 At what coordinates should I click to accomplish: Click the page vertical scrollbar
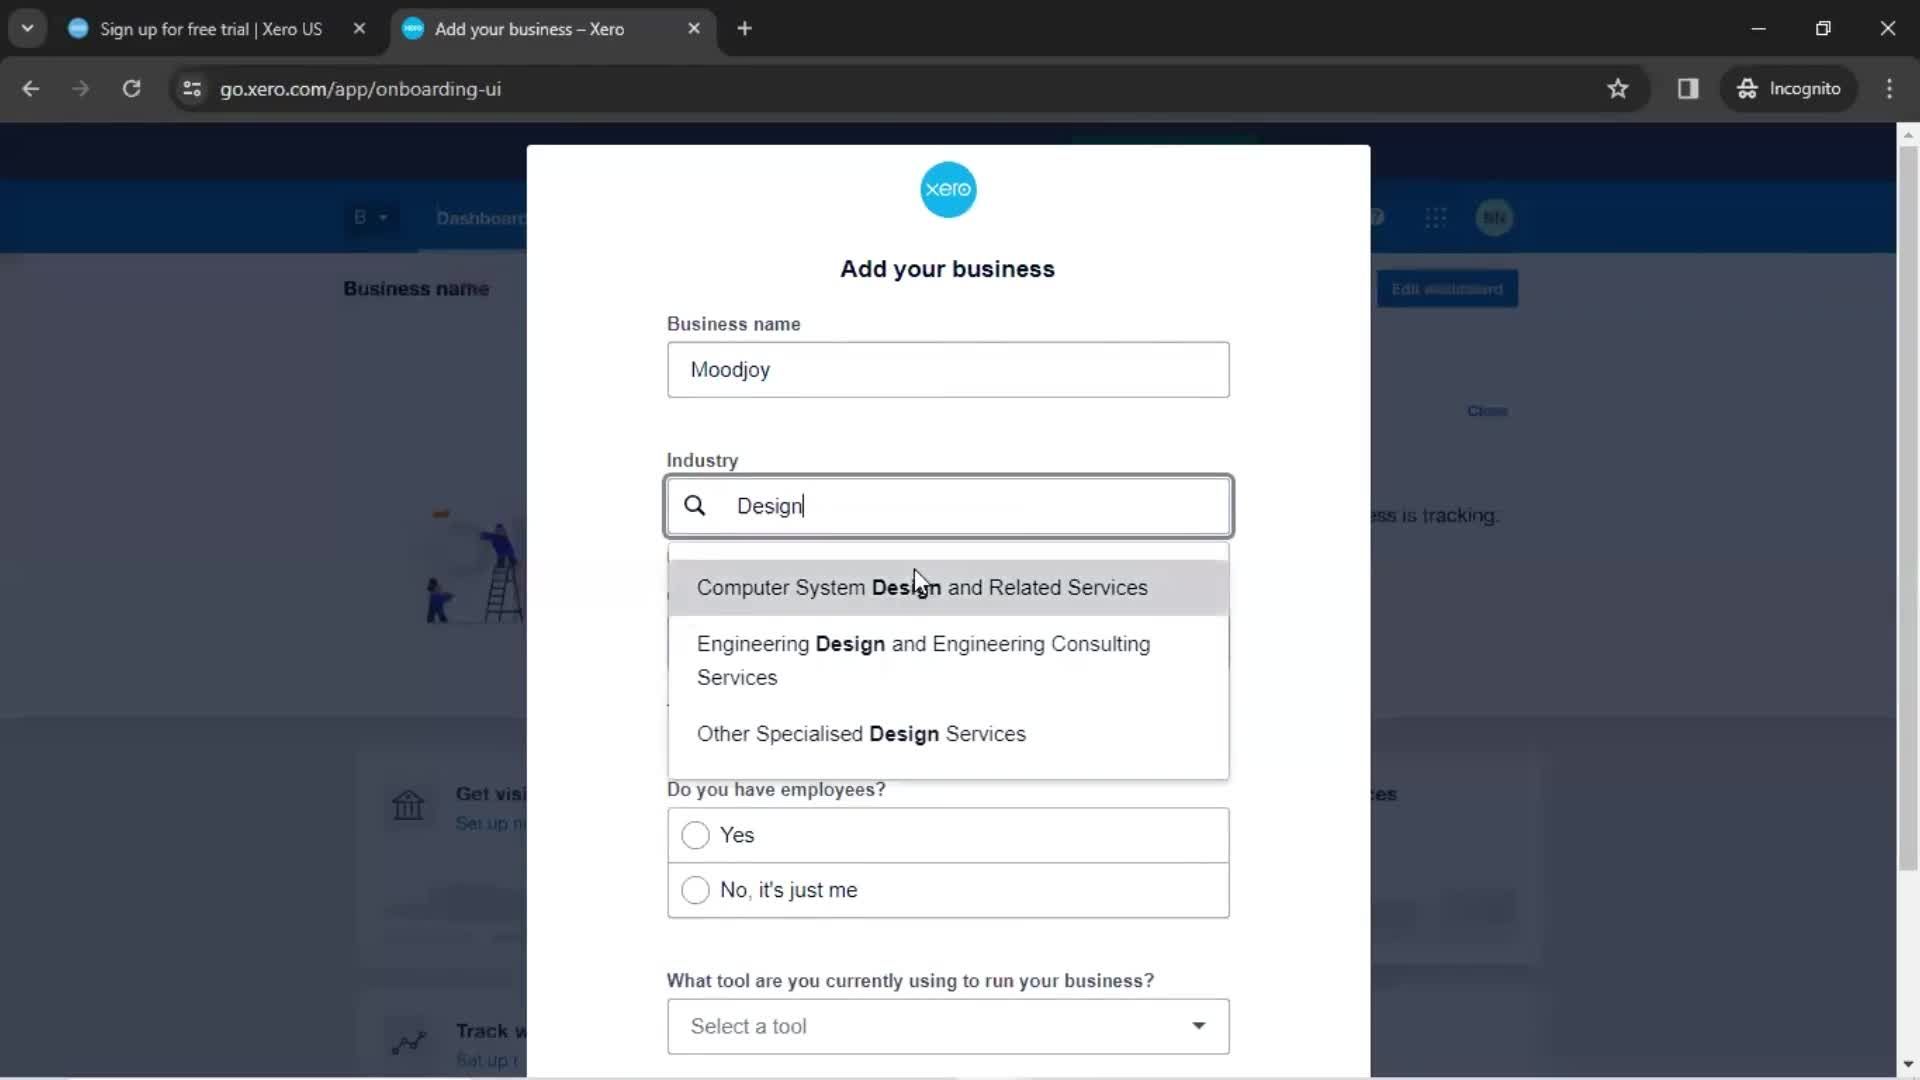[x=1907, y=507]
